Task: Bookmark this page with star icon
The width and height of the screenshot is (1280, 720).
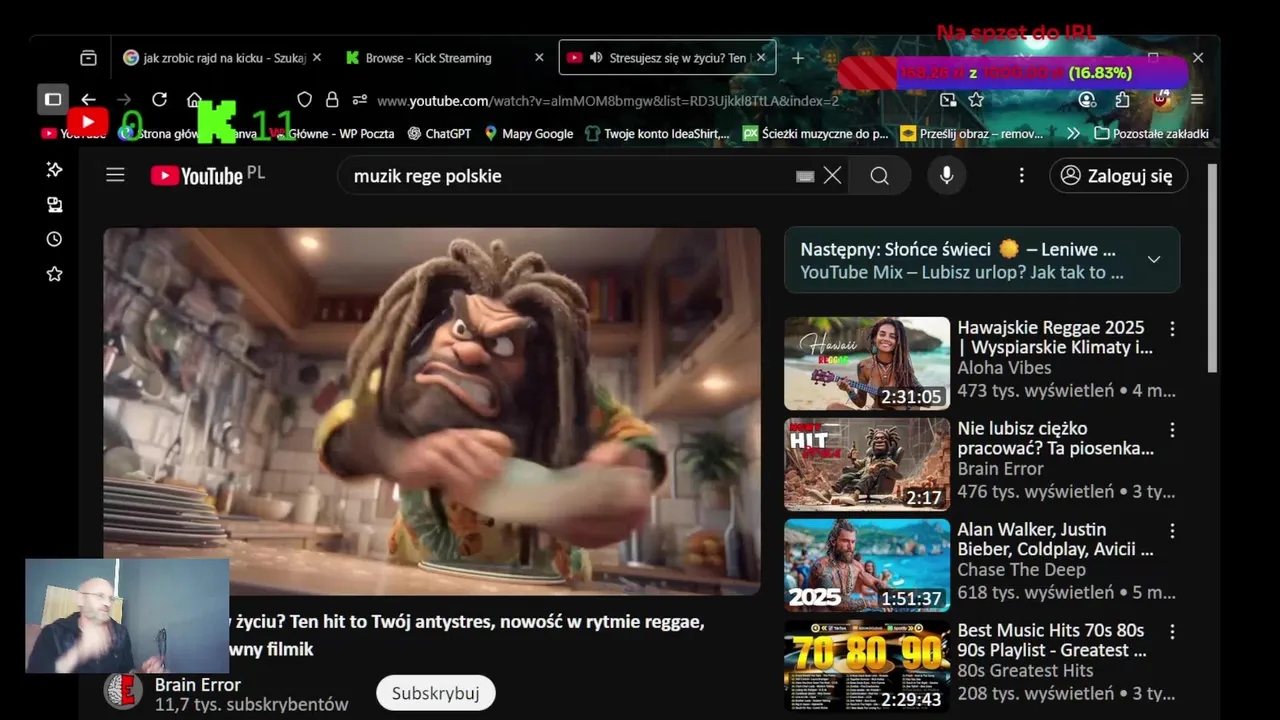Action: (x=976, y=100)
